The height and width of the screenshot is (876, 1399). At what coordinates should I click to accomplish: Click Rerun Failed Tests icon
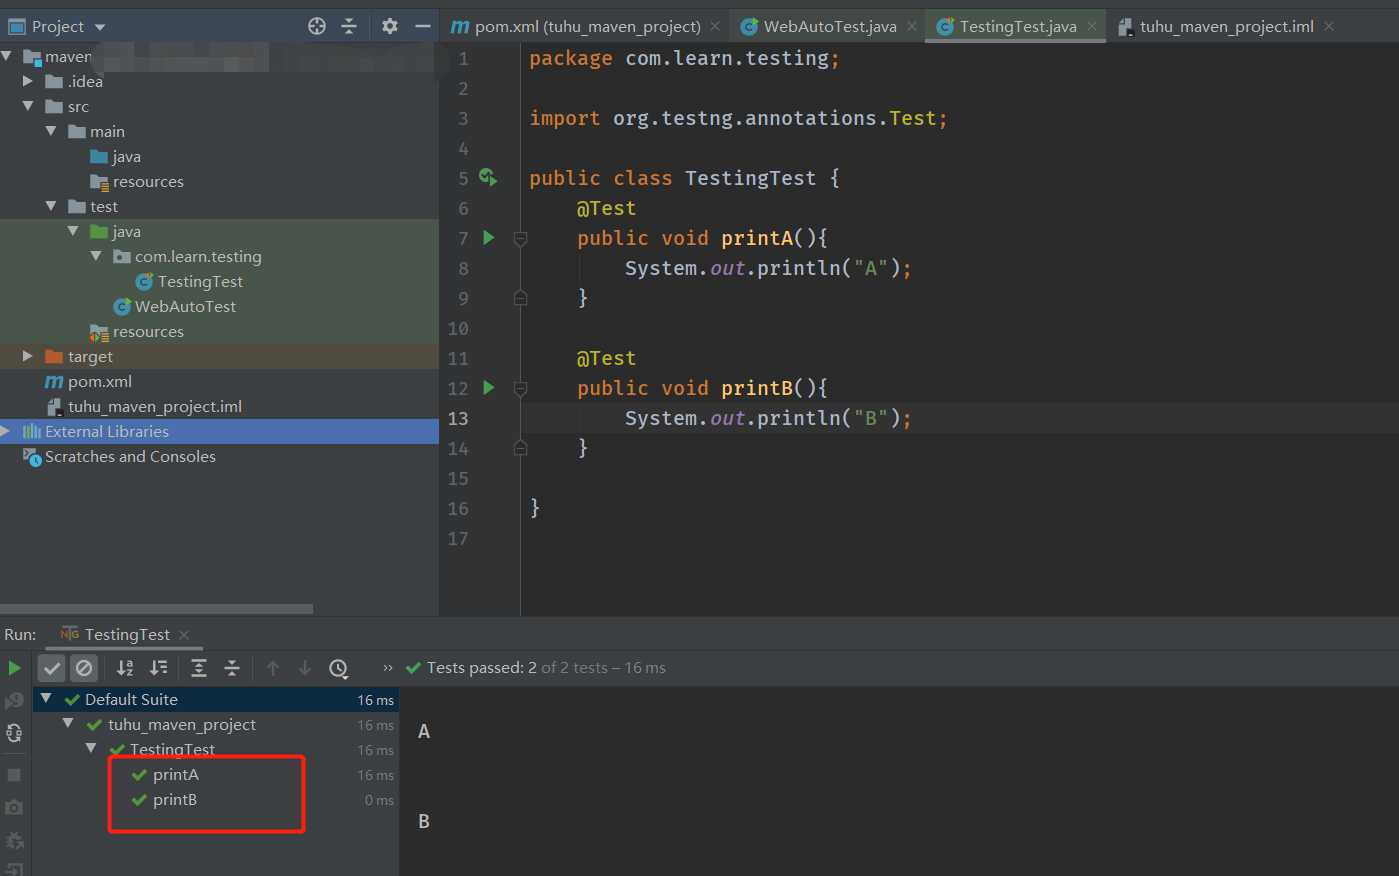14,700
